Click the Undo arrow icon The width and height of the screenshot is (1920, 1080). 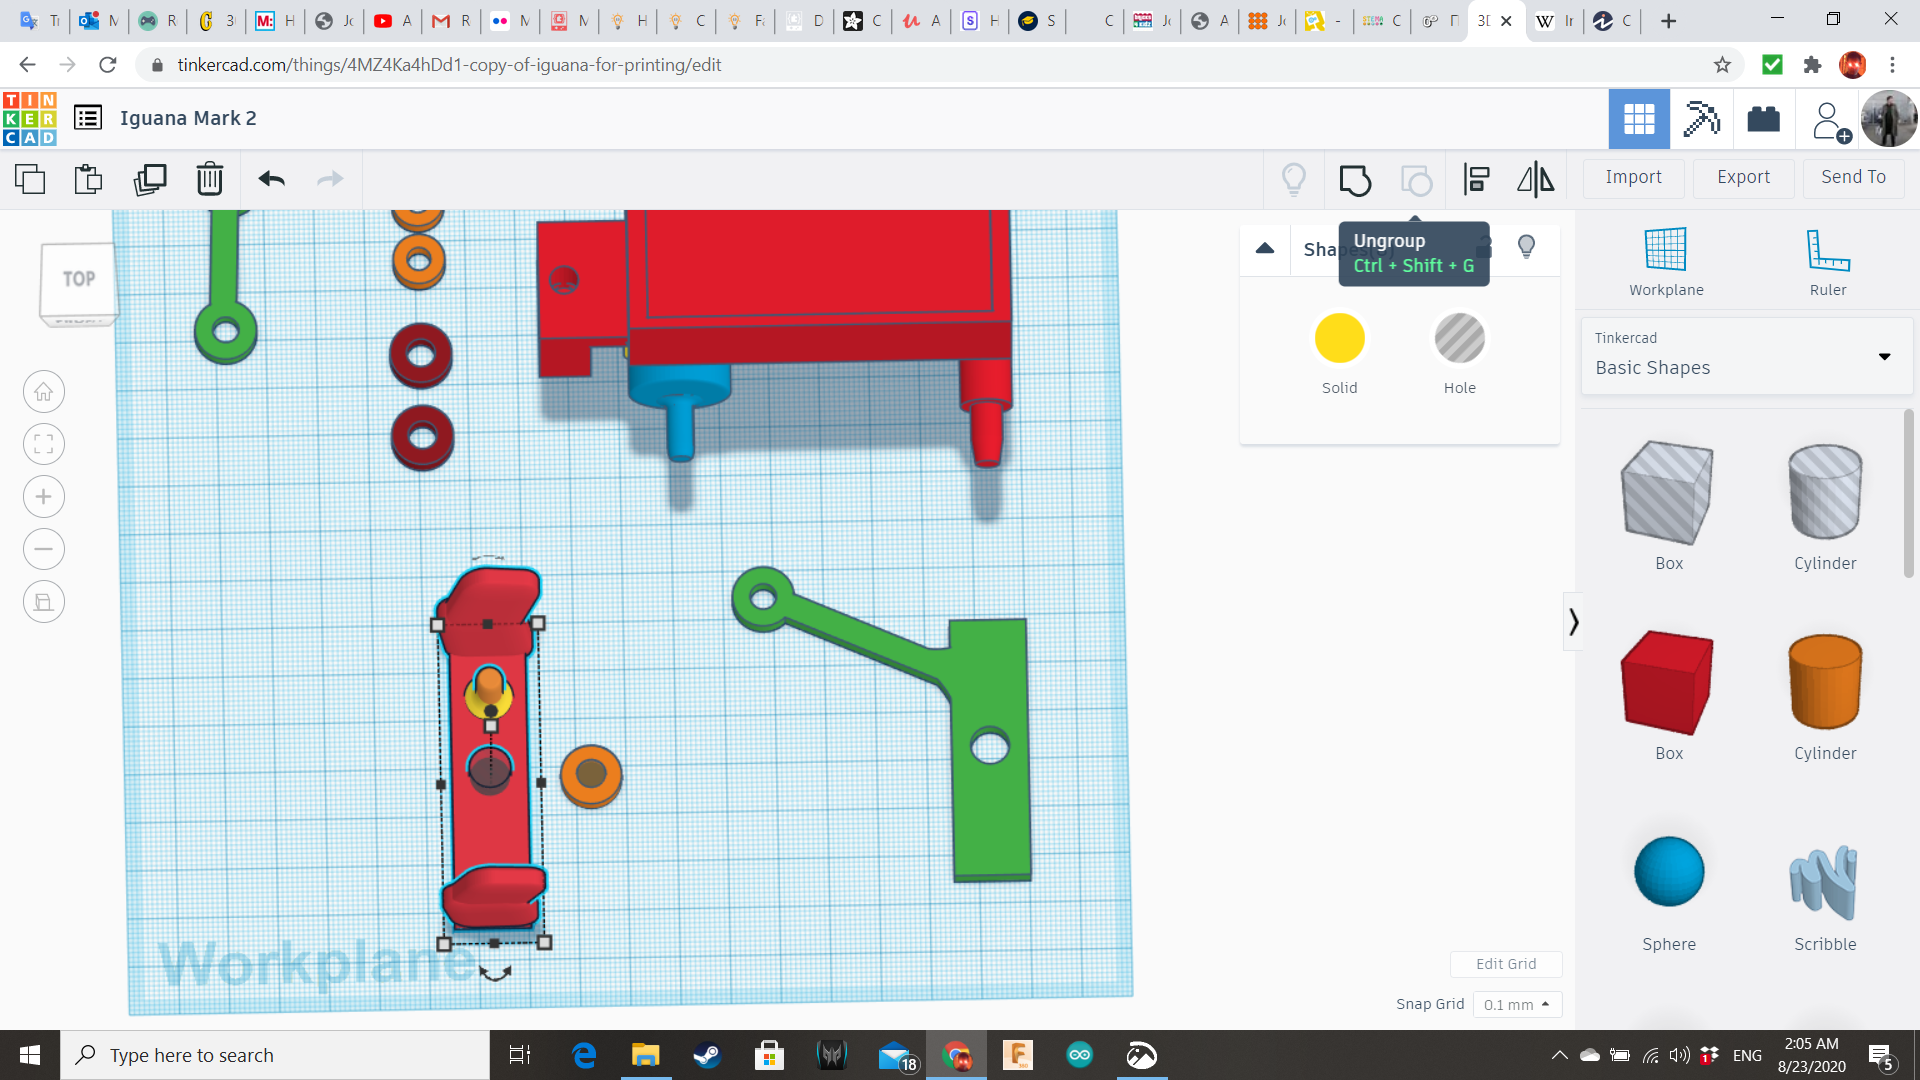(x=271, y=179)
